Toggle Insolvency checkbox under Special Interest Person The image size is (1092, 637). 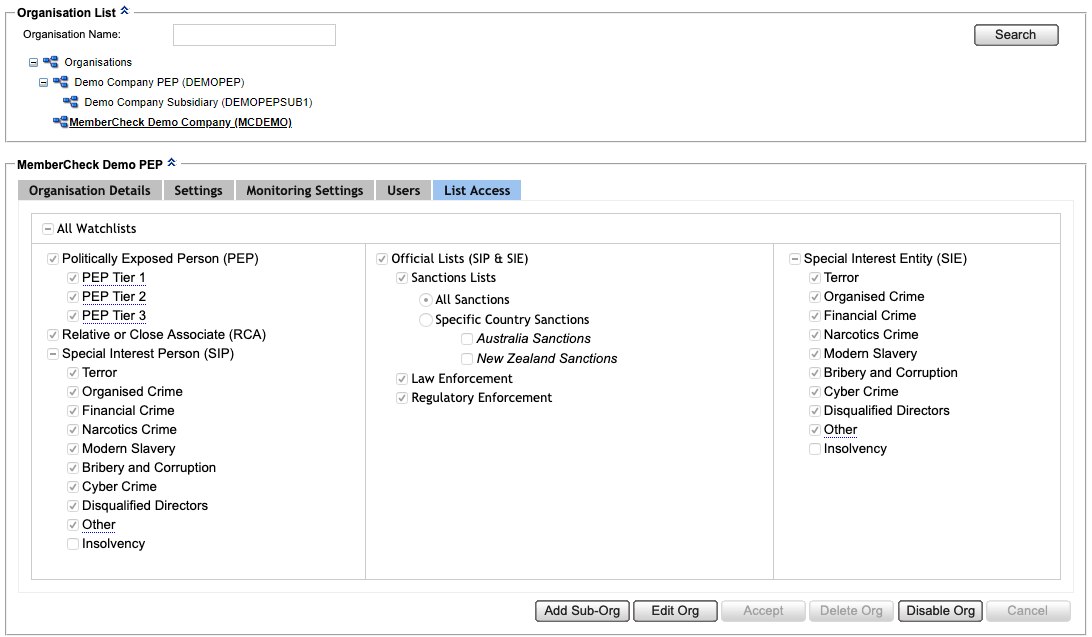(72, 544)
